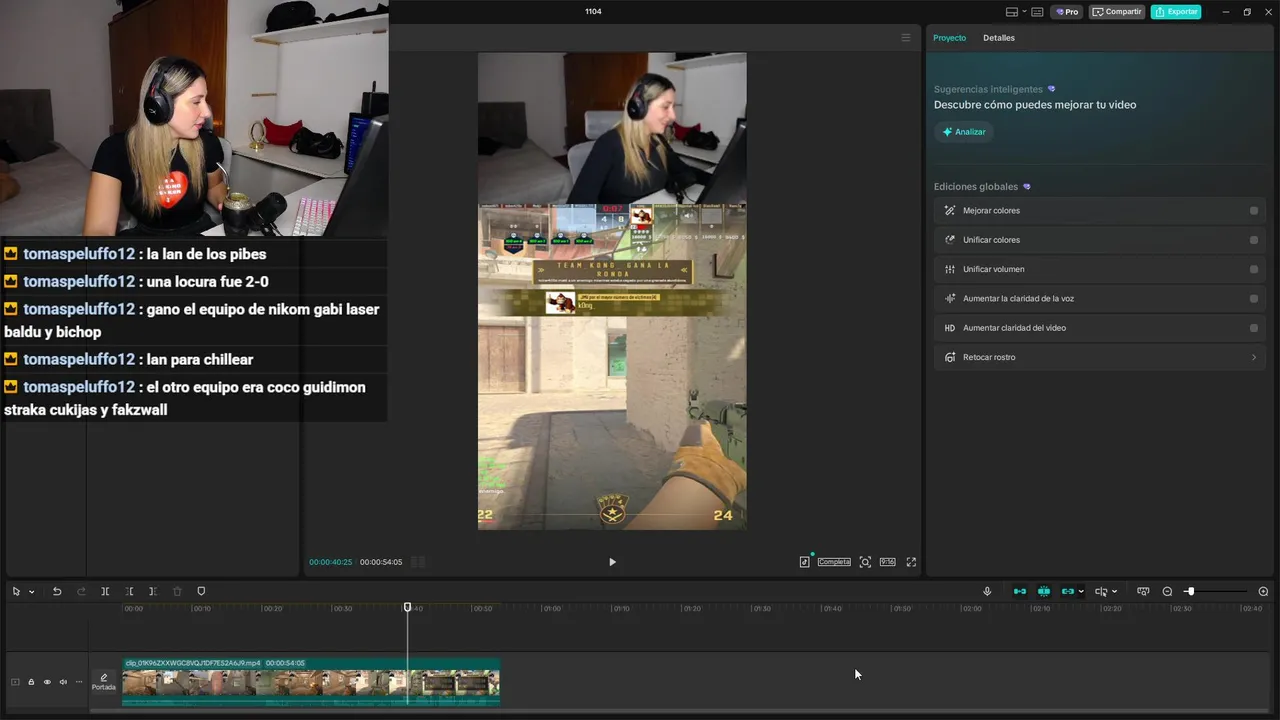Enable the Unificar volumen checkbox
Image resolution: width=1280 pixels, height=720 pixels.
(1254, 269)
